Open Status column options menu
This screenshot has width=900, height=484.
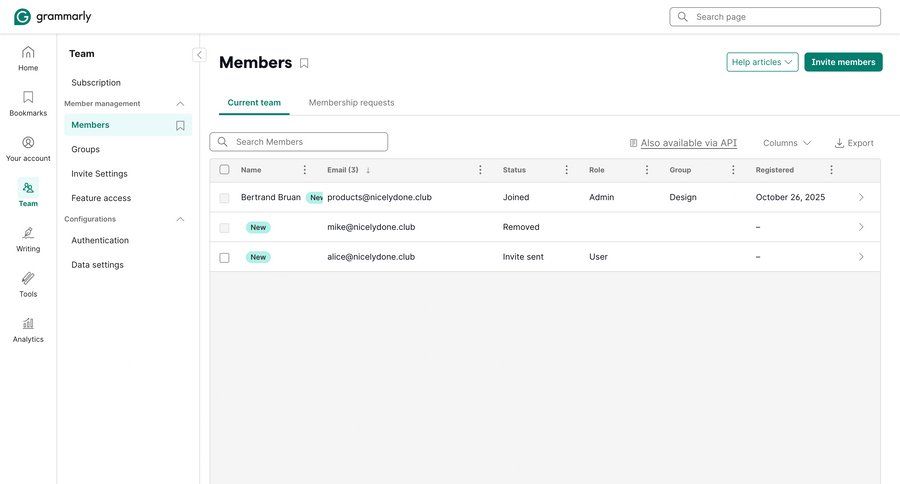pos(567,170)
